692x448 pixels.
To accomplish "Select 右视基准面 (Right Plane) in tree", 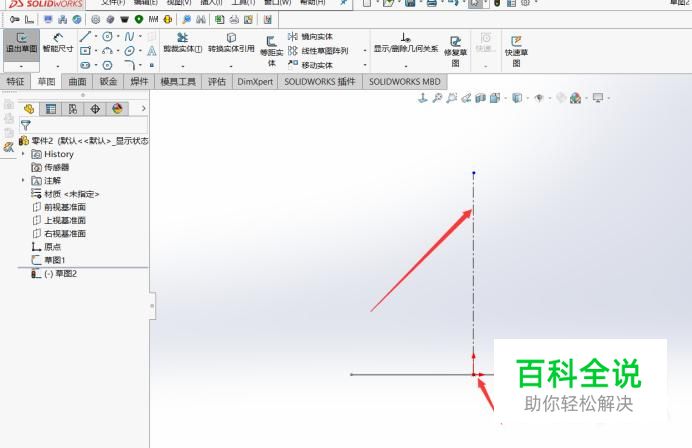I will 59,233.
